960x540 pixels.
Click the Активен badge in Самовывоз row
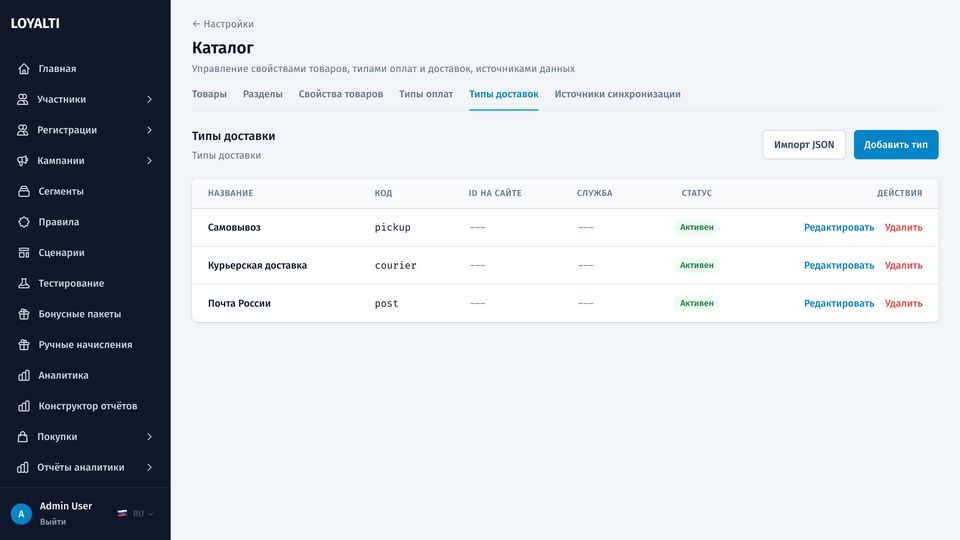697,227
